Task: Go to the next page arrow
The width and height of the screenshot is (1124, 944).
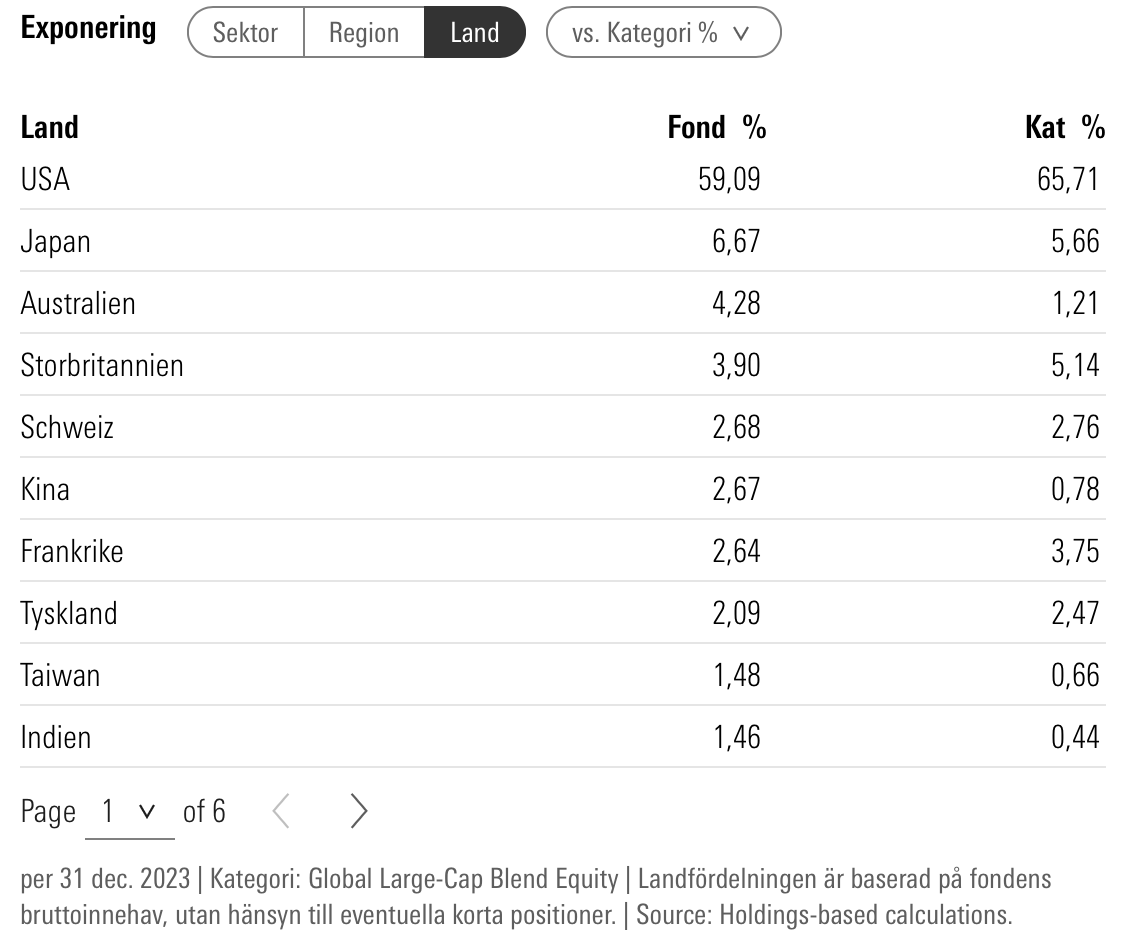Action: pos(359,812)
